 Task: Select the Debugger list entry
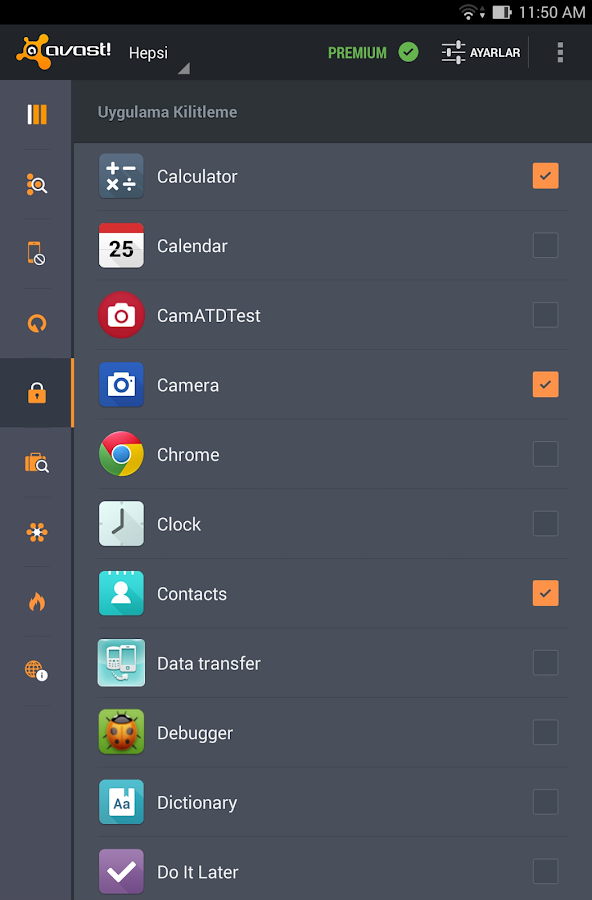tap(196, 732)
